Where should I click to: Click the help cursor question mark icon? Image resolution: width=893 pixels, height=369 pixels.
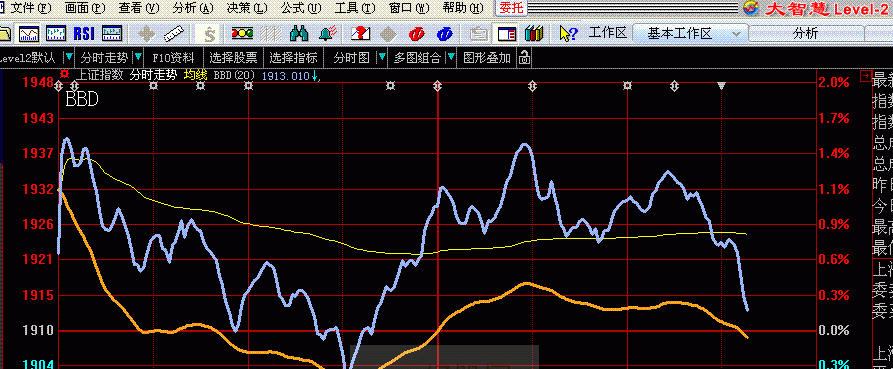pos(568,34)
